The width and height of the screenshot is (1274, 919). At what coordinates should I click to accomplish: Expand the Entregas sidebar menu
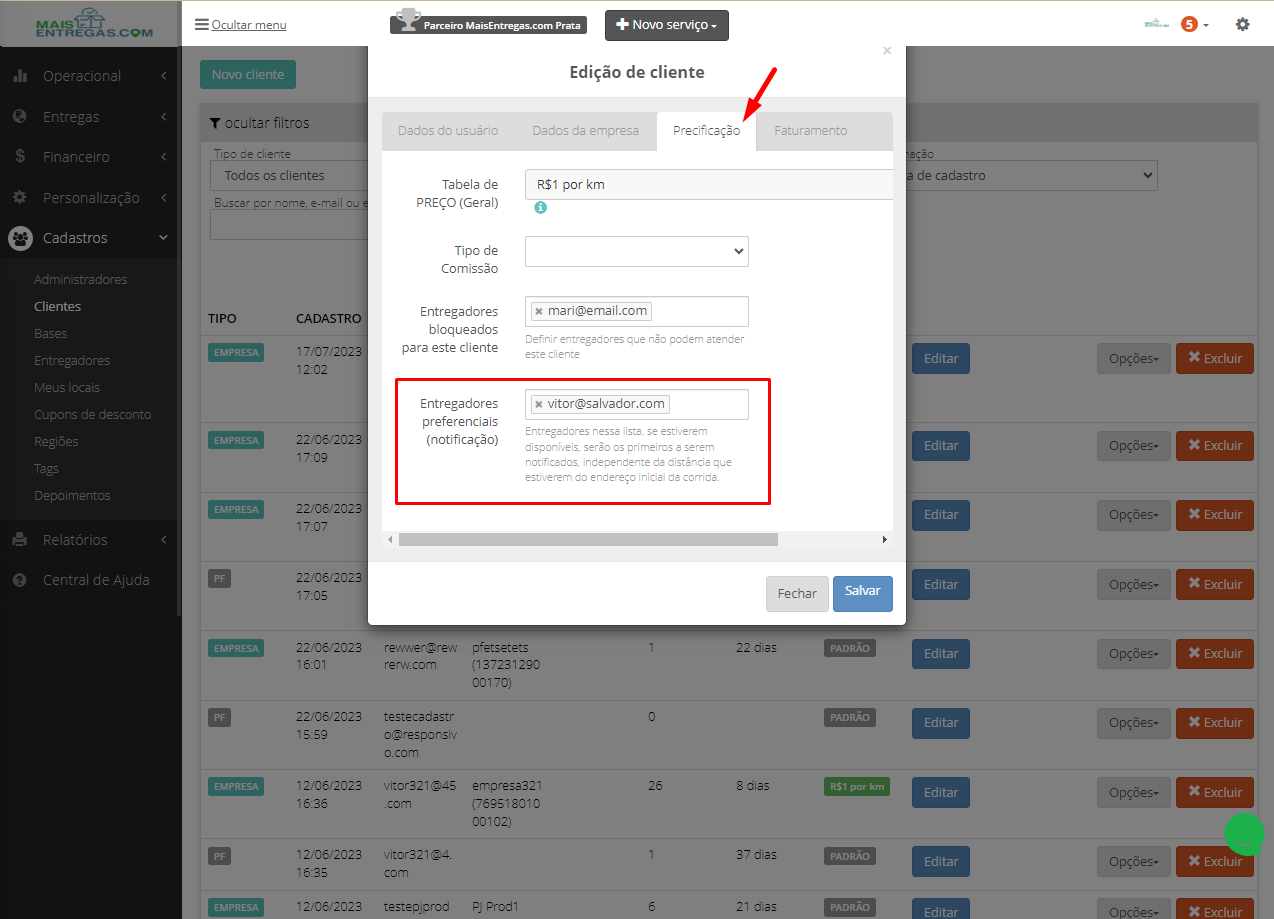(90, 117)
